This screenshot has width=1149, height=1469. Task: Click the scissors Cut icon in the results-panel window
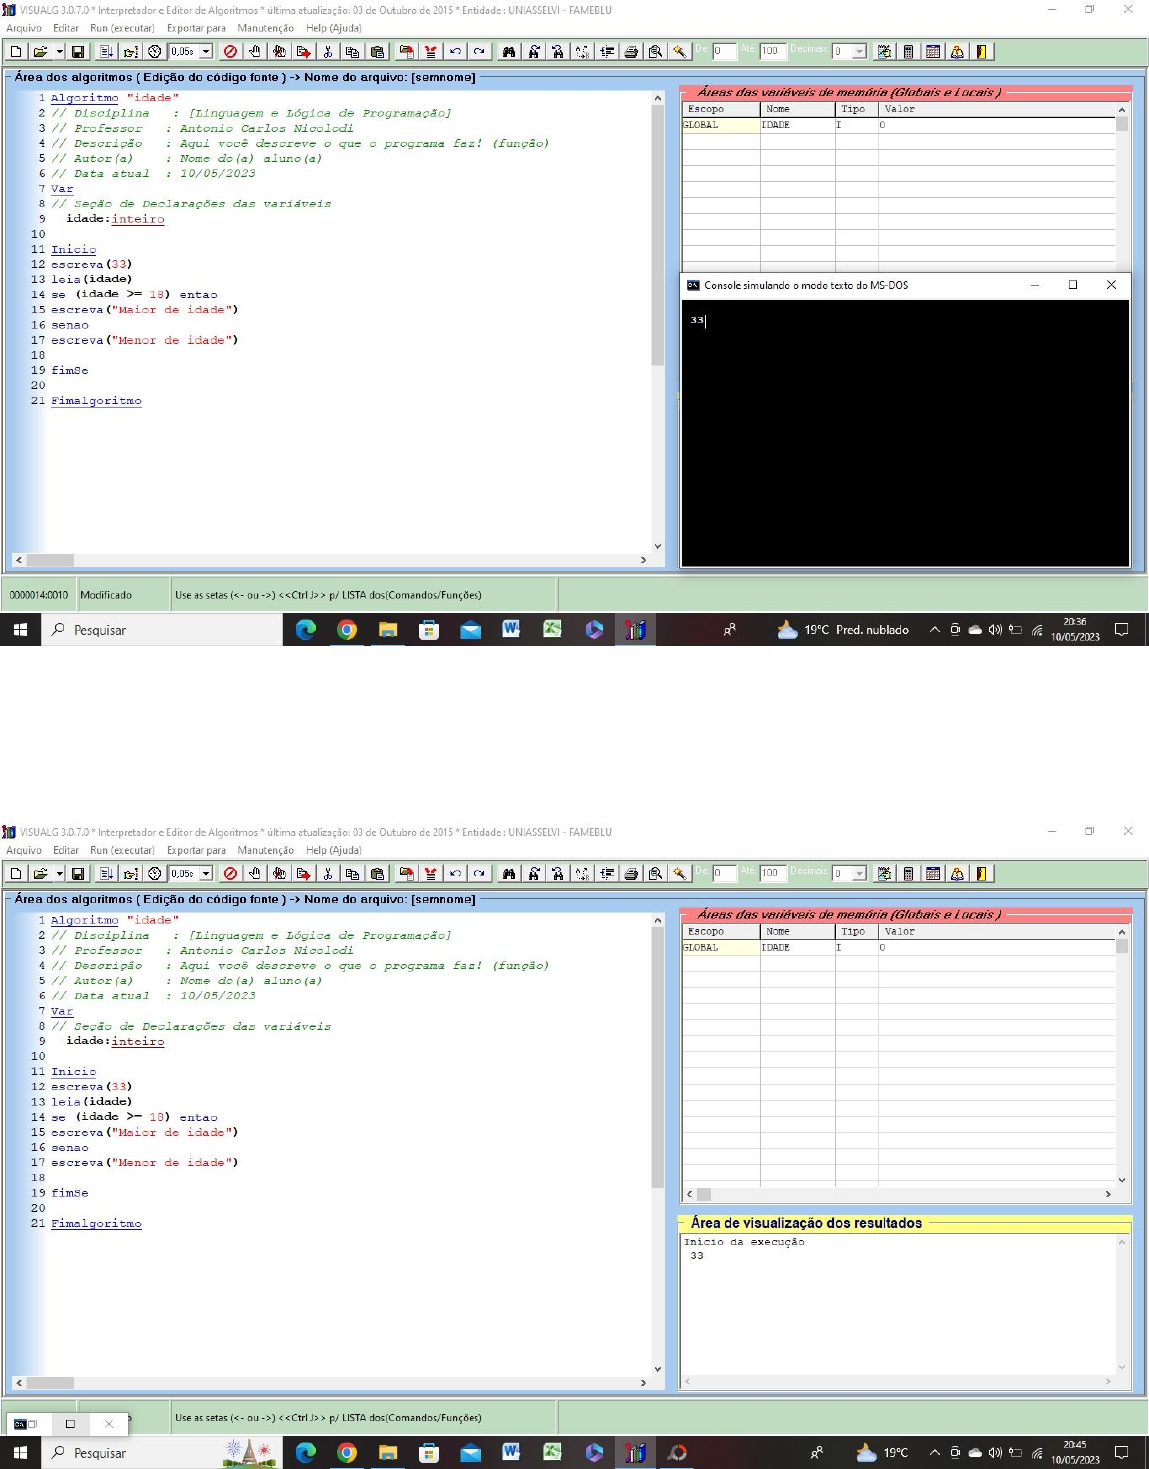click(x=327, y=873)
